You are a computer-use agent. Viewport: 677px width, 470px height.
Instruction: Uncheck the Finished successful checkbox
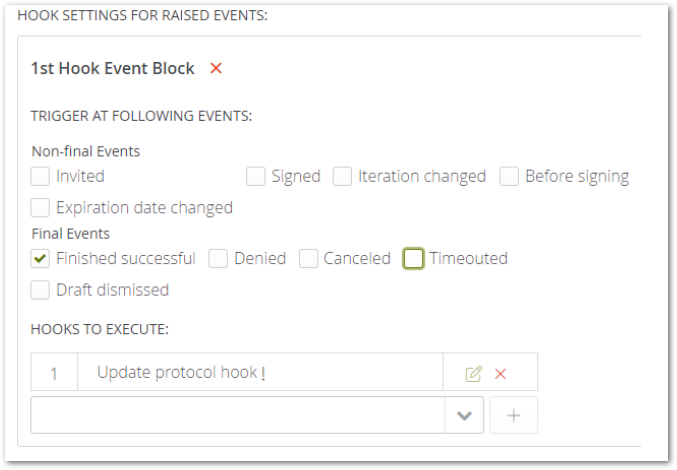point(40,258)
